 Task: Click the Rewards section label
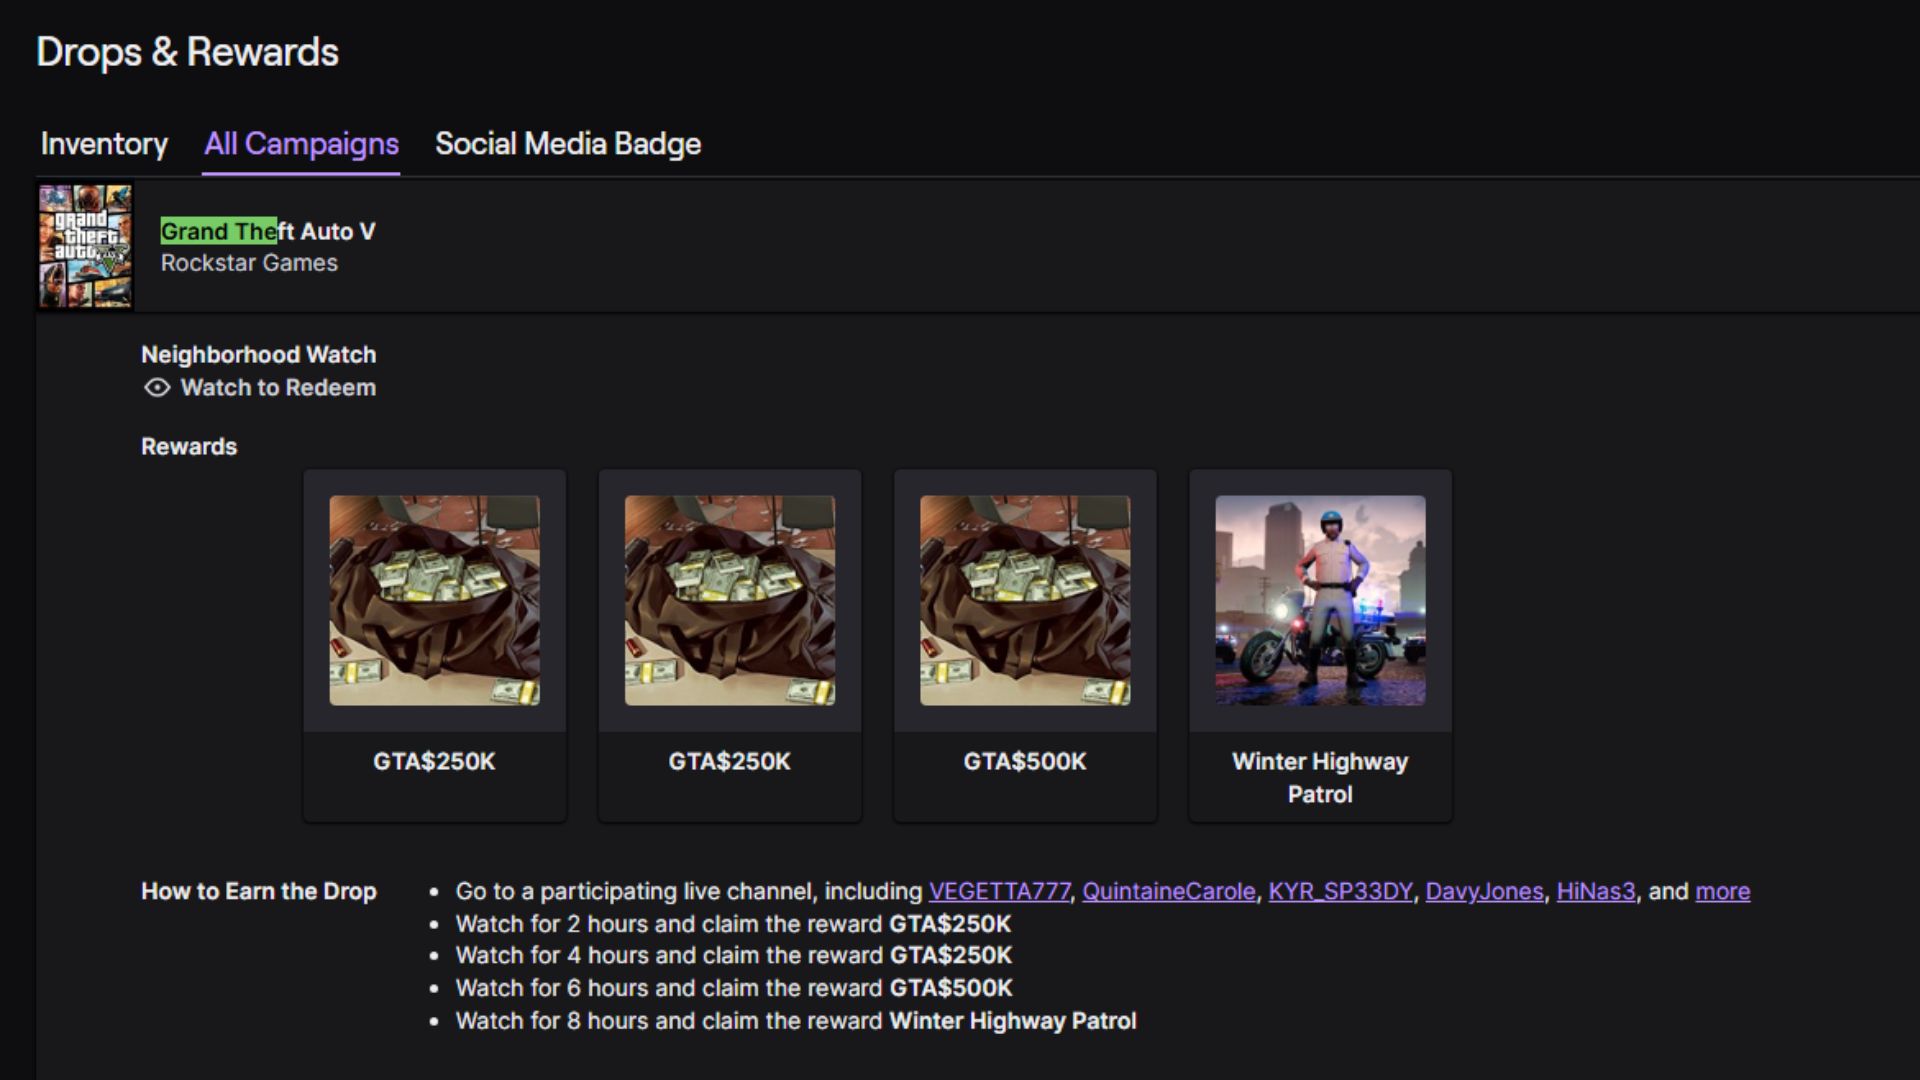point(189,447)
